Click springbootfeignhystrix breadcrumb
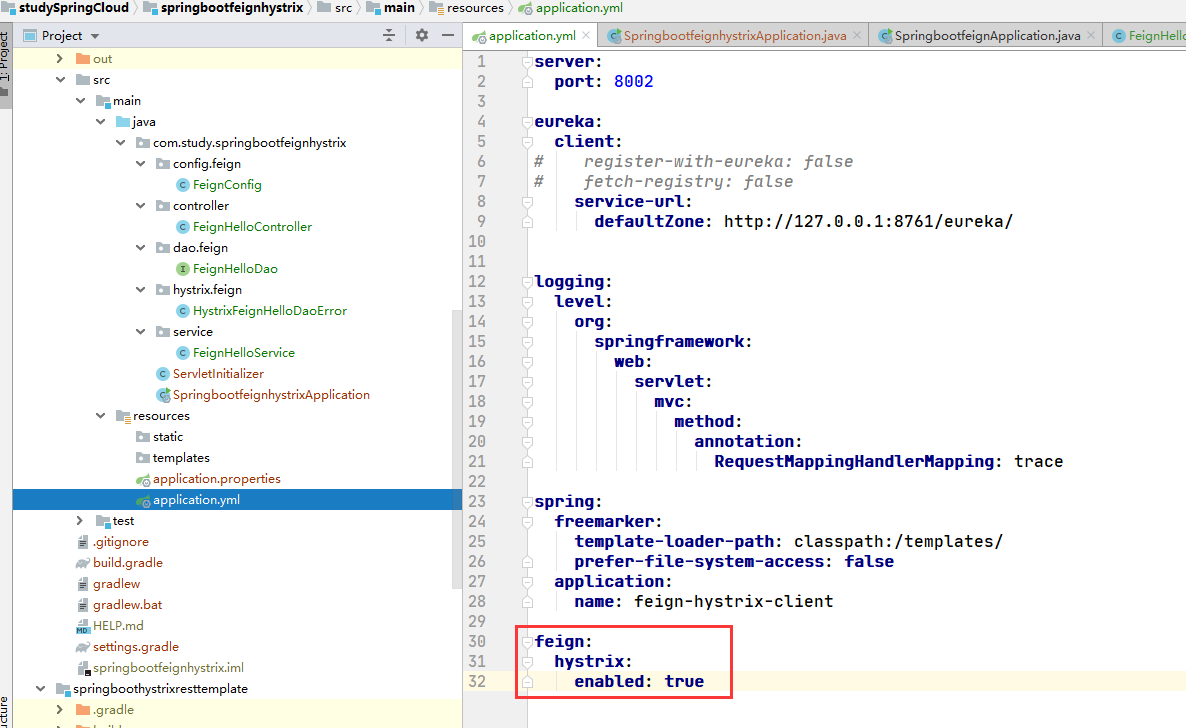 (231, 8)
